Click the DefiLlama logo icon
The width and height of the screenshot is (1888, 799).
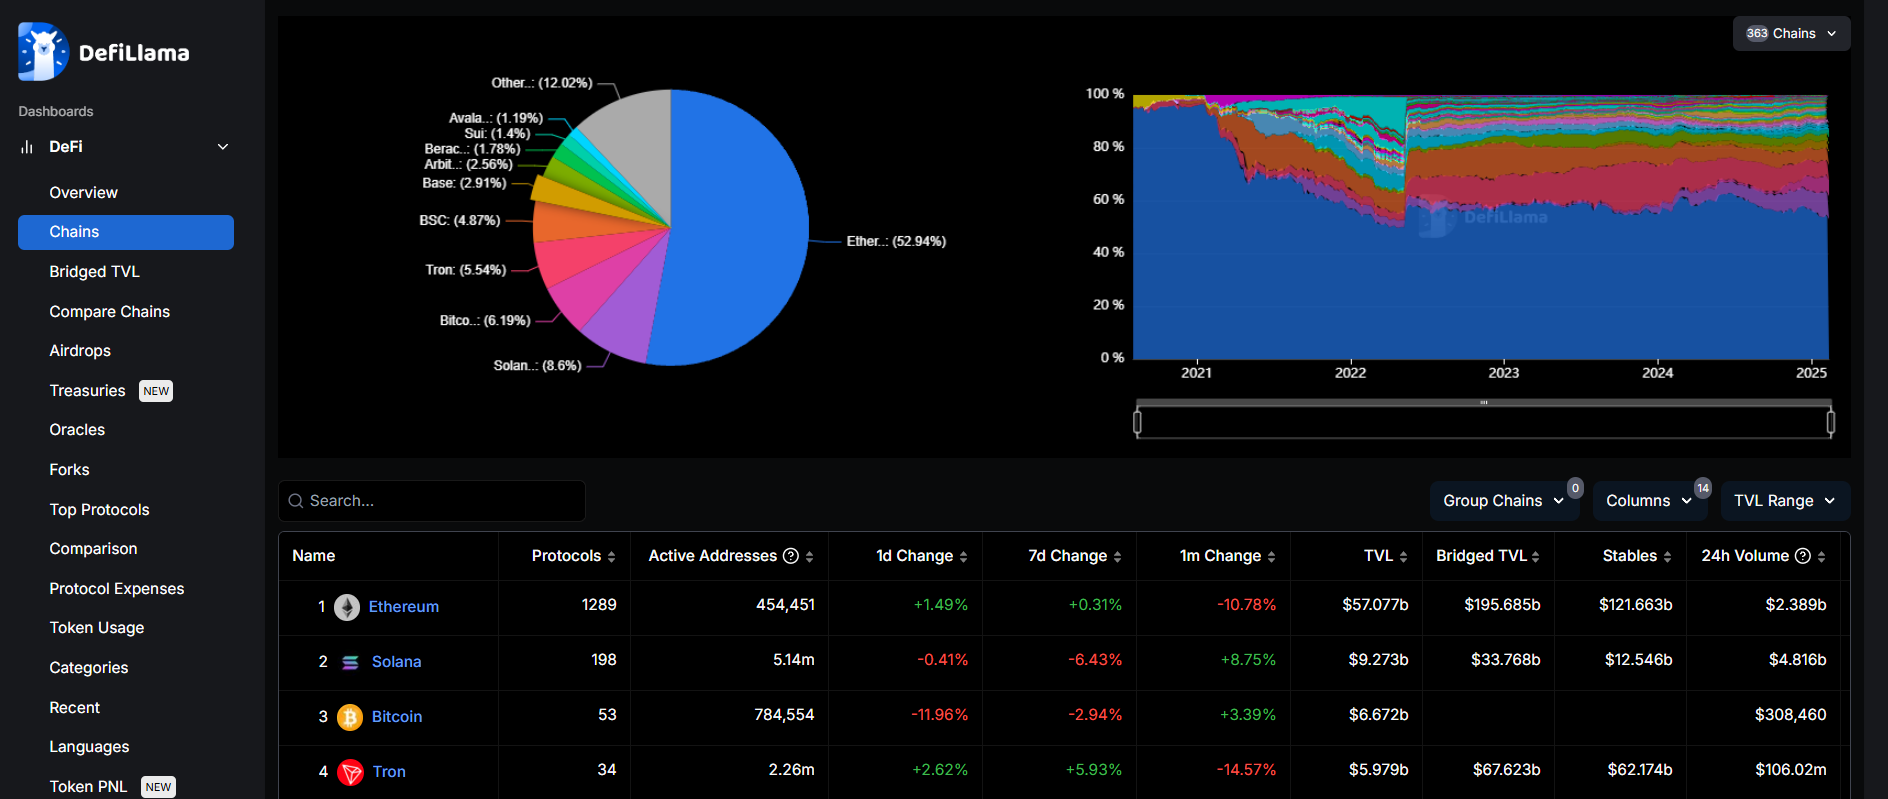pyautogui.click(x=43, y=51)
